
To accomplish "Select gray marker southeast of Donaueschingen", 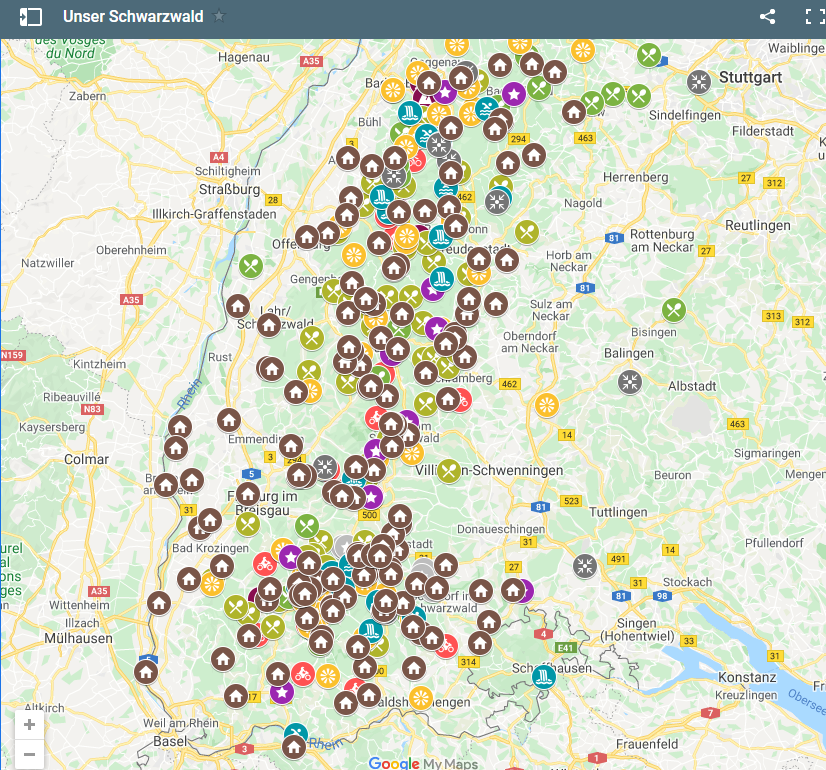I will pos(585,566).
